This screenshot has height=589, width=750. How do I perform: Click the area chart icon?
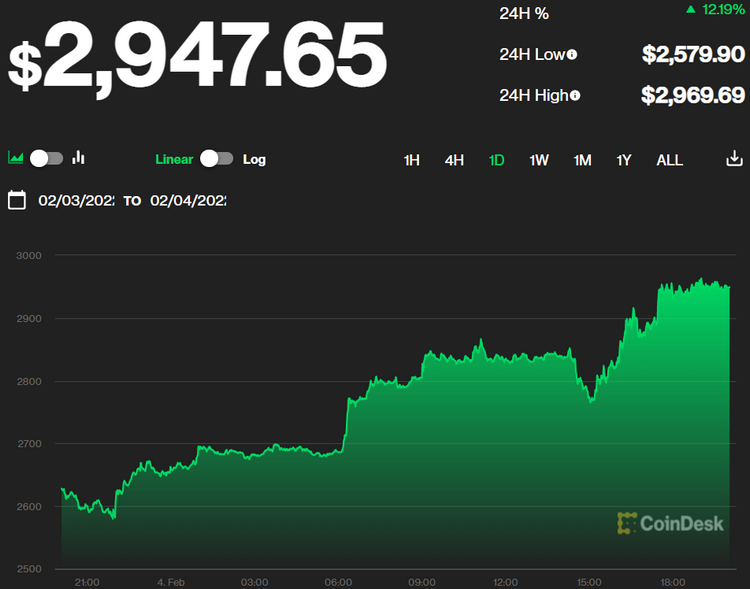pyautogui.click(x=16, y=158)
